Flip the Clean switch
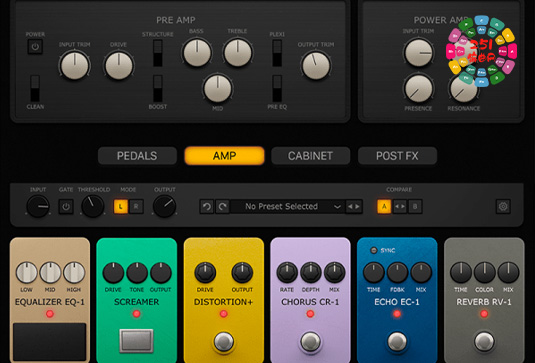The height and width of the screenshot is (363, 535). pos(35,88)
